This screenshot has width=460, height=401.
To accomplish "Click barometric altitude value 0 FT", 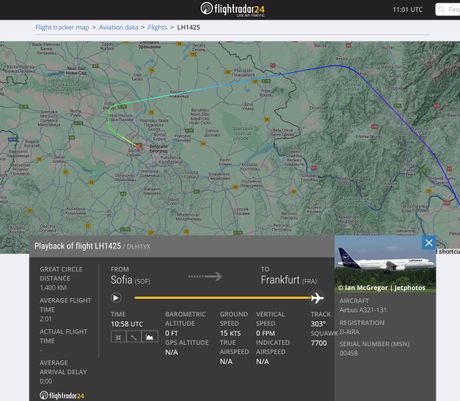I will point(172,333).
